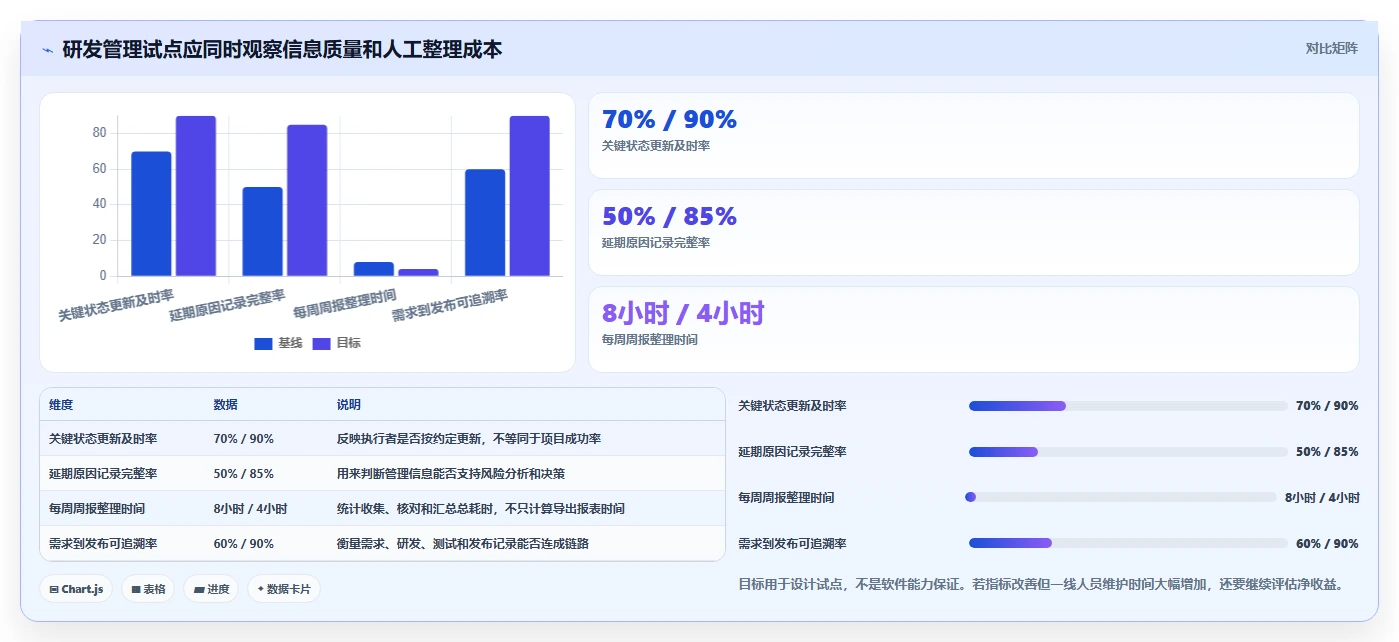Click the 目标 bar for 延期原因记录完整率
The height and width of the screenshot is (642, 1399).
click(x=307, y=200)
